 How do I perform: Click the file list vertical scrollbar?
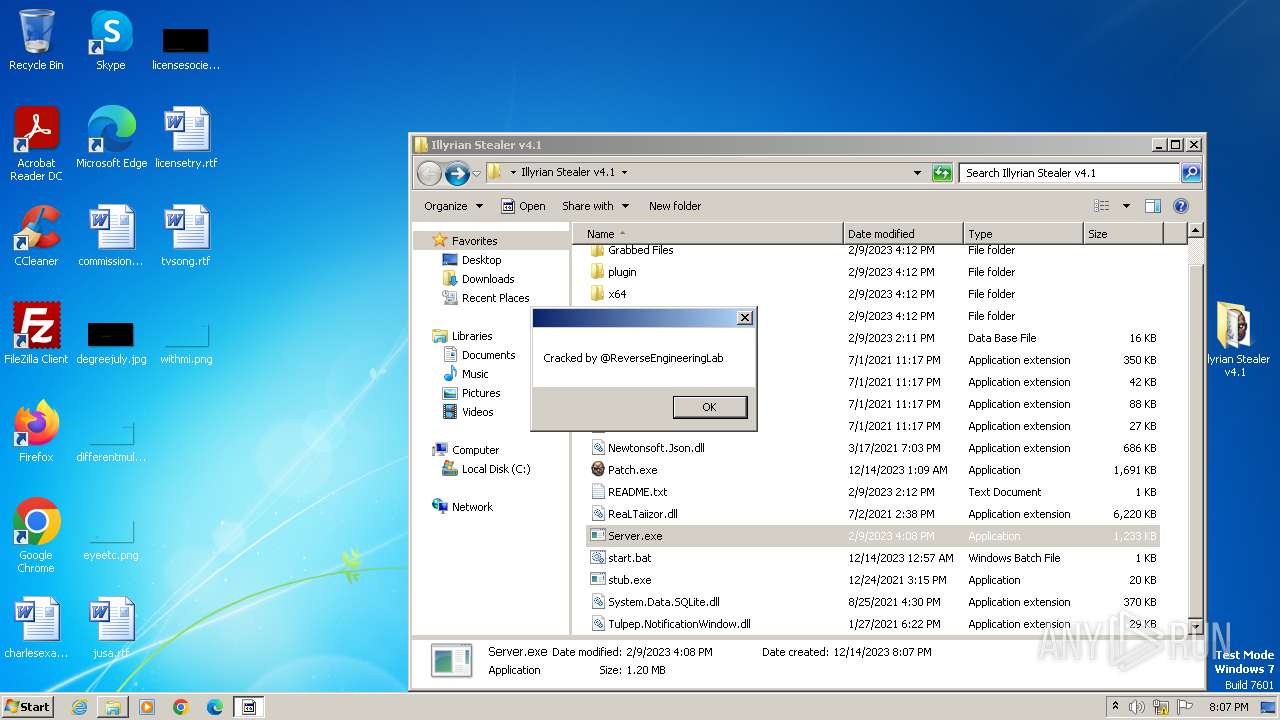1194,428
